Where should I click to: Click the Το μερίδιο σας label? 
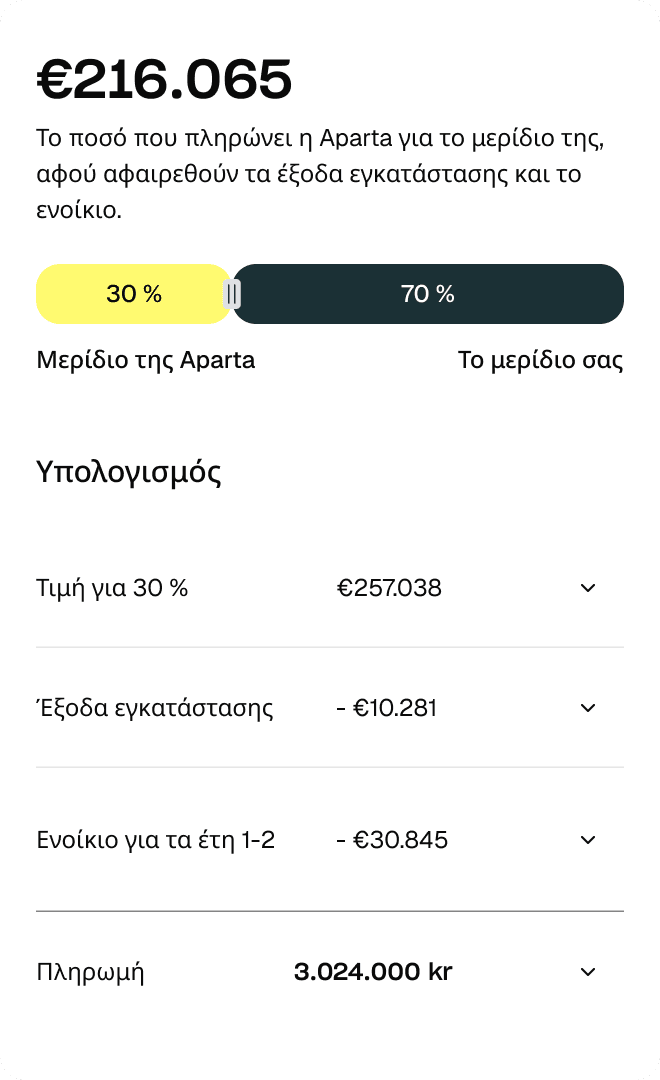[540, 360]
